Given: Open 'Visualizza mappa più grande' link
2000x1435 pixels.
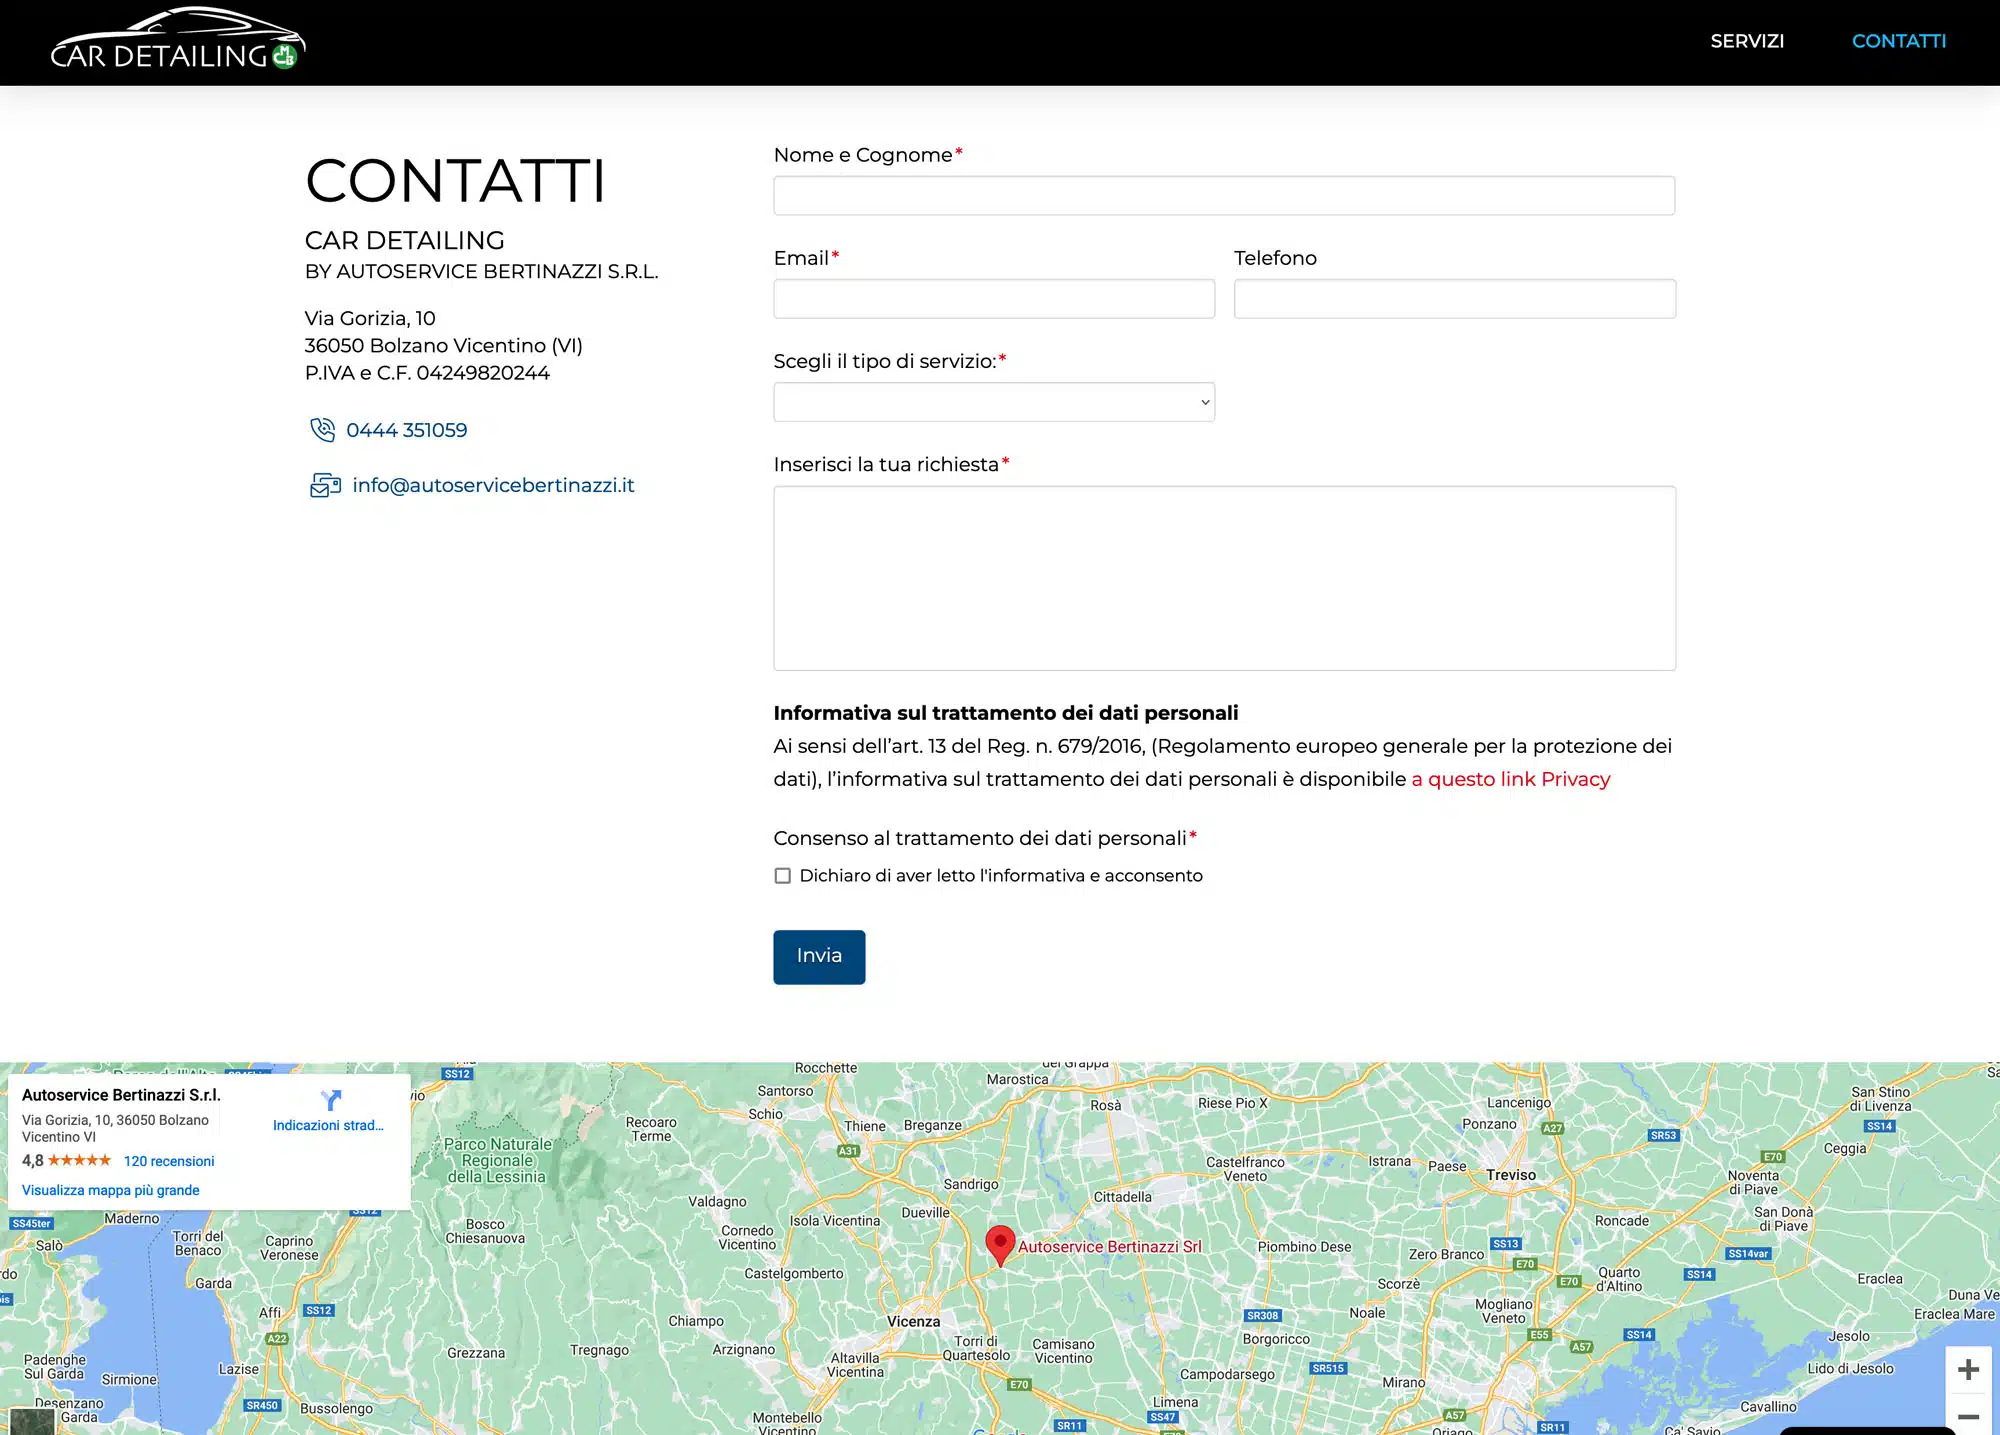Looking at the screenshot, I should 111,1190.
